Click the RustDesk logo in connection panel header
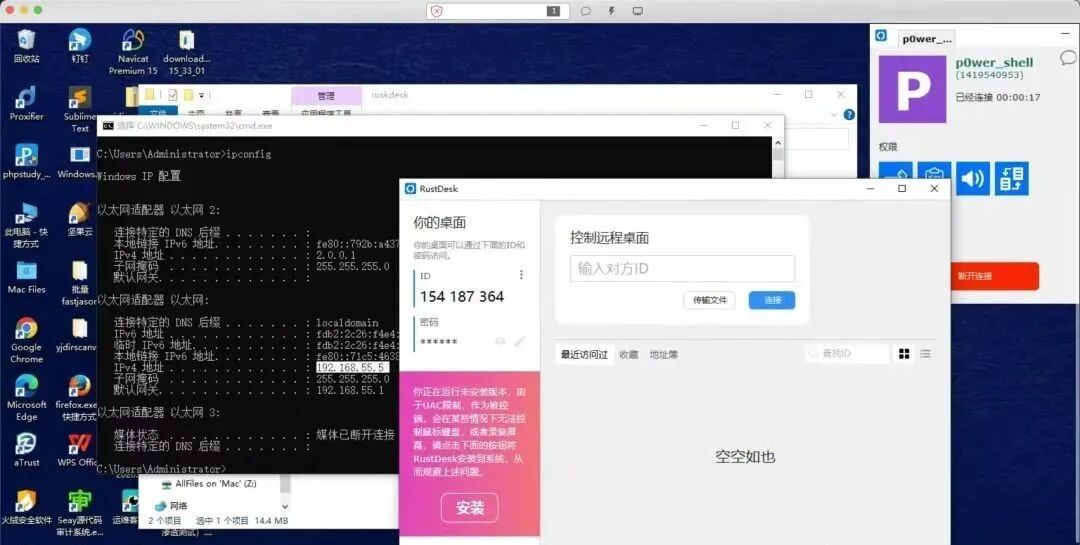This screenshot has width=1080, height=545. 881,36
